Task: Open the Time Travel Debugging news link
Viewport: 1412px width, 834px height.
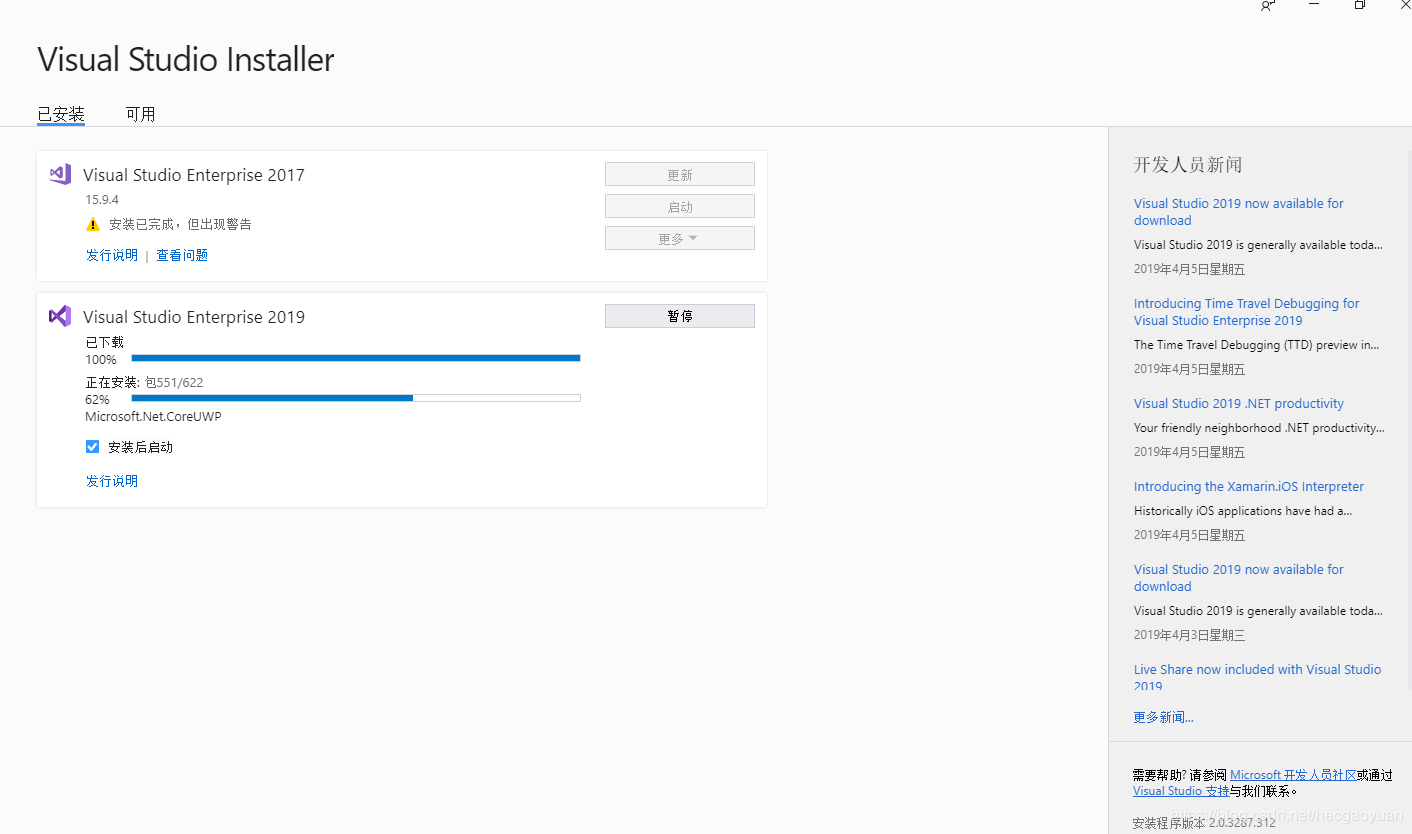Action: (x=1246, y=312)
